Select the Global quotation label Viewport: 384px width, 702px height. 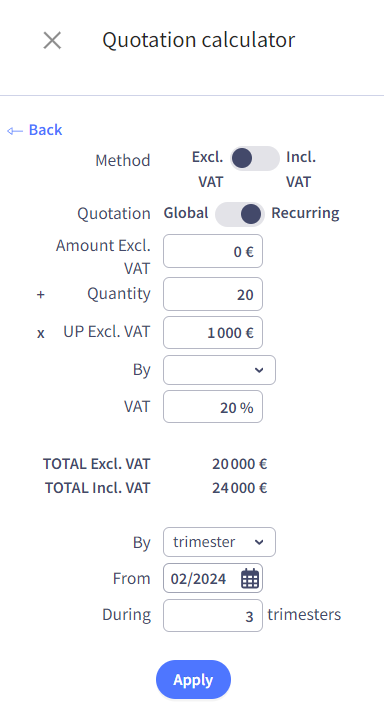point(186,213)
